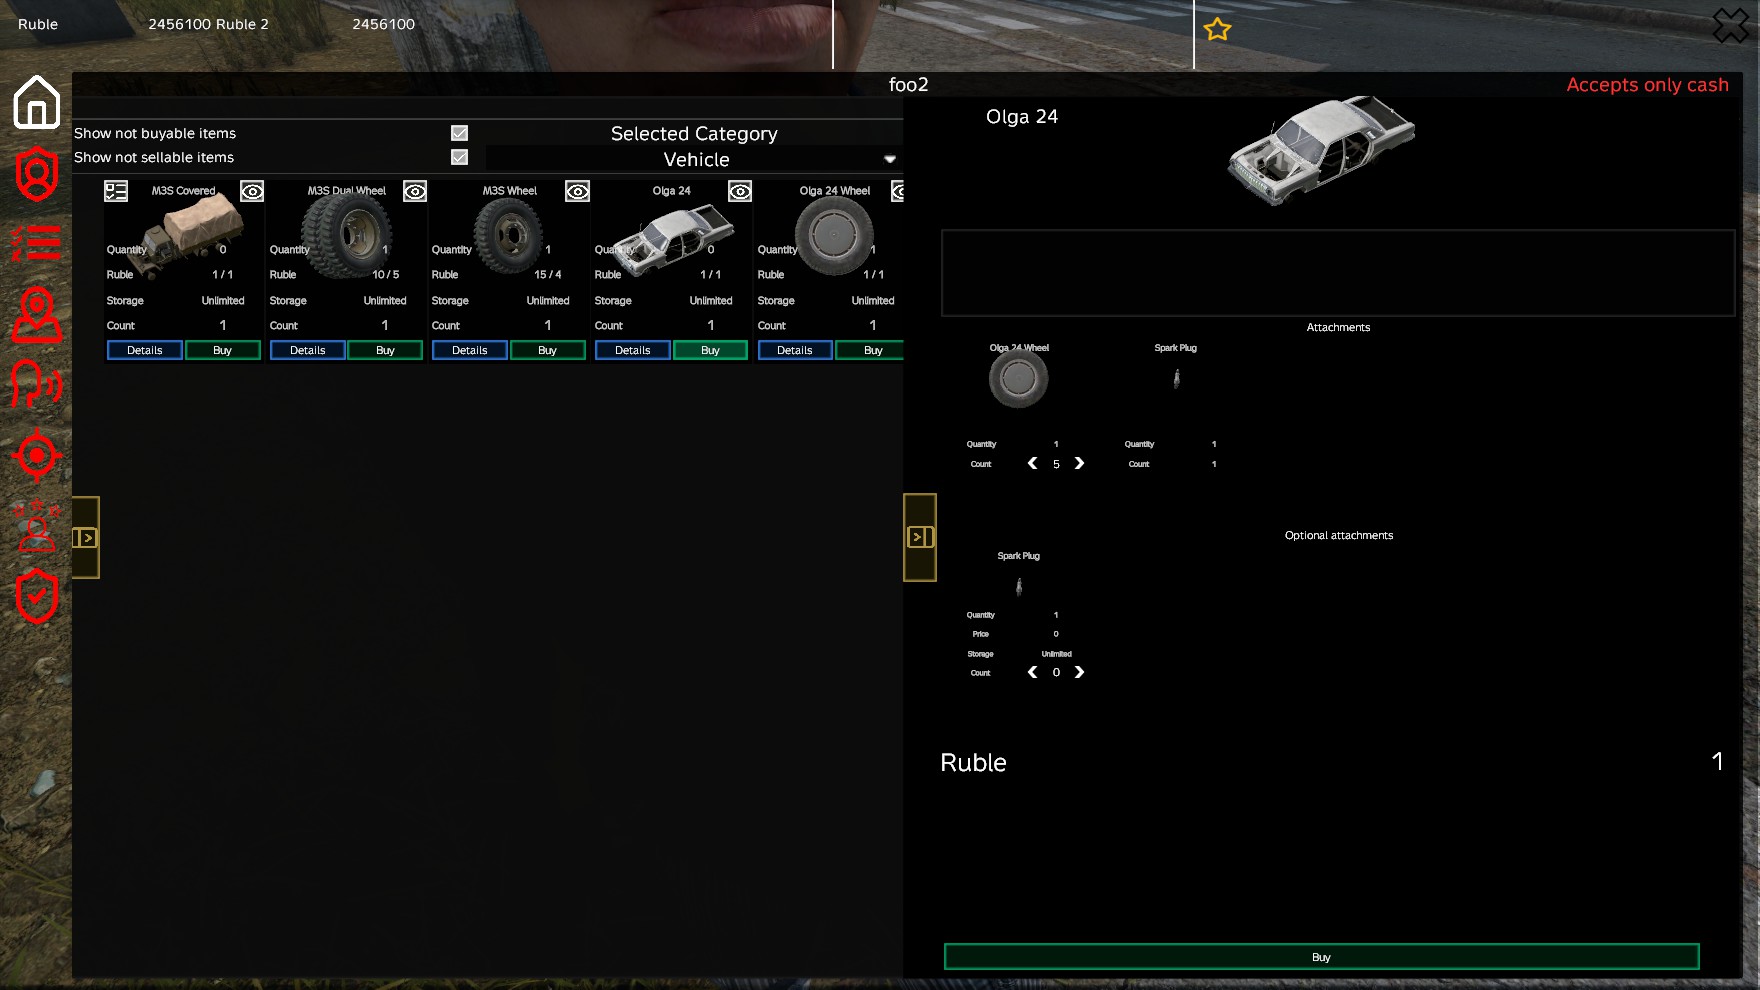Buy the M3S Dual Wheel
This screenshot has width=1760, height=990.
click(385, 350)
